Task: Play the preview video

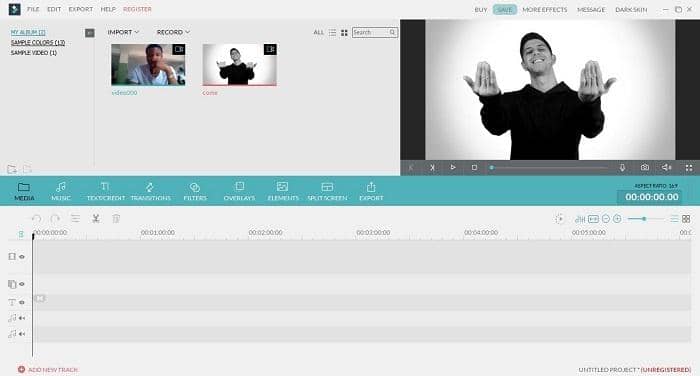Action: click(453, 167)
